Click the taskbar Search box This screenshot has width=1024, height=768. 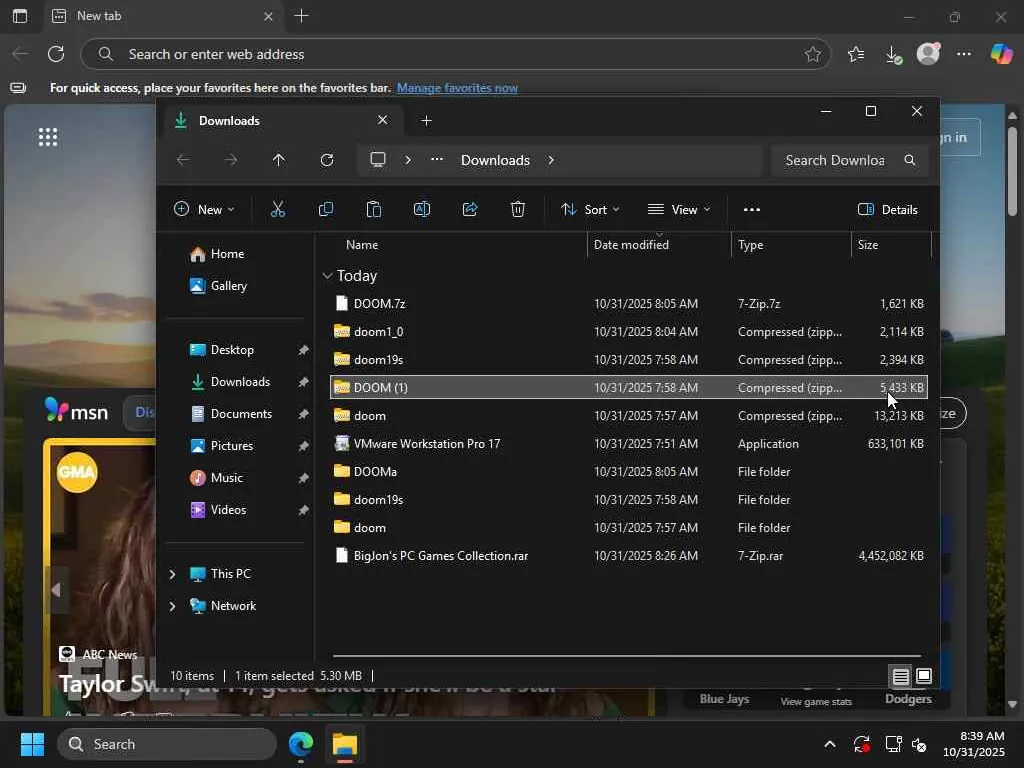click(x=167, y=744)
